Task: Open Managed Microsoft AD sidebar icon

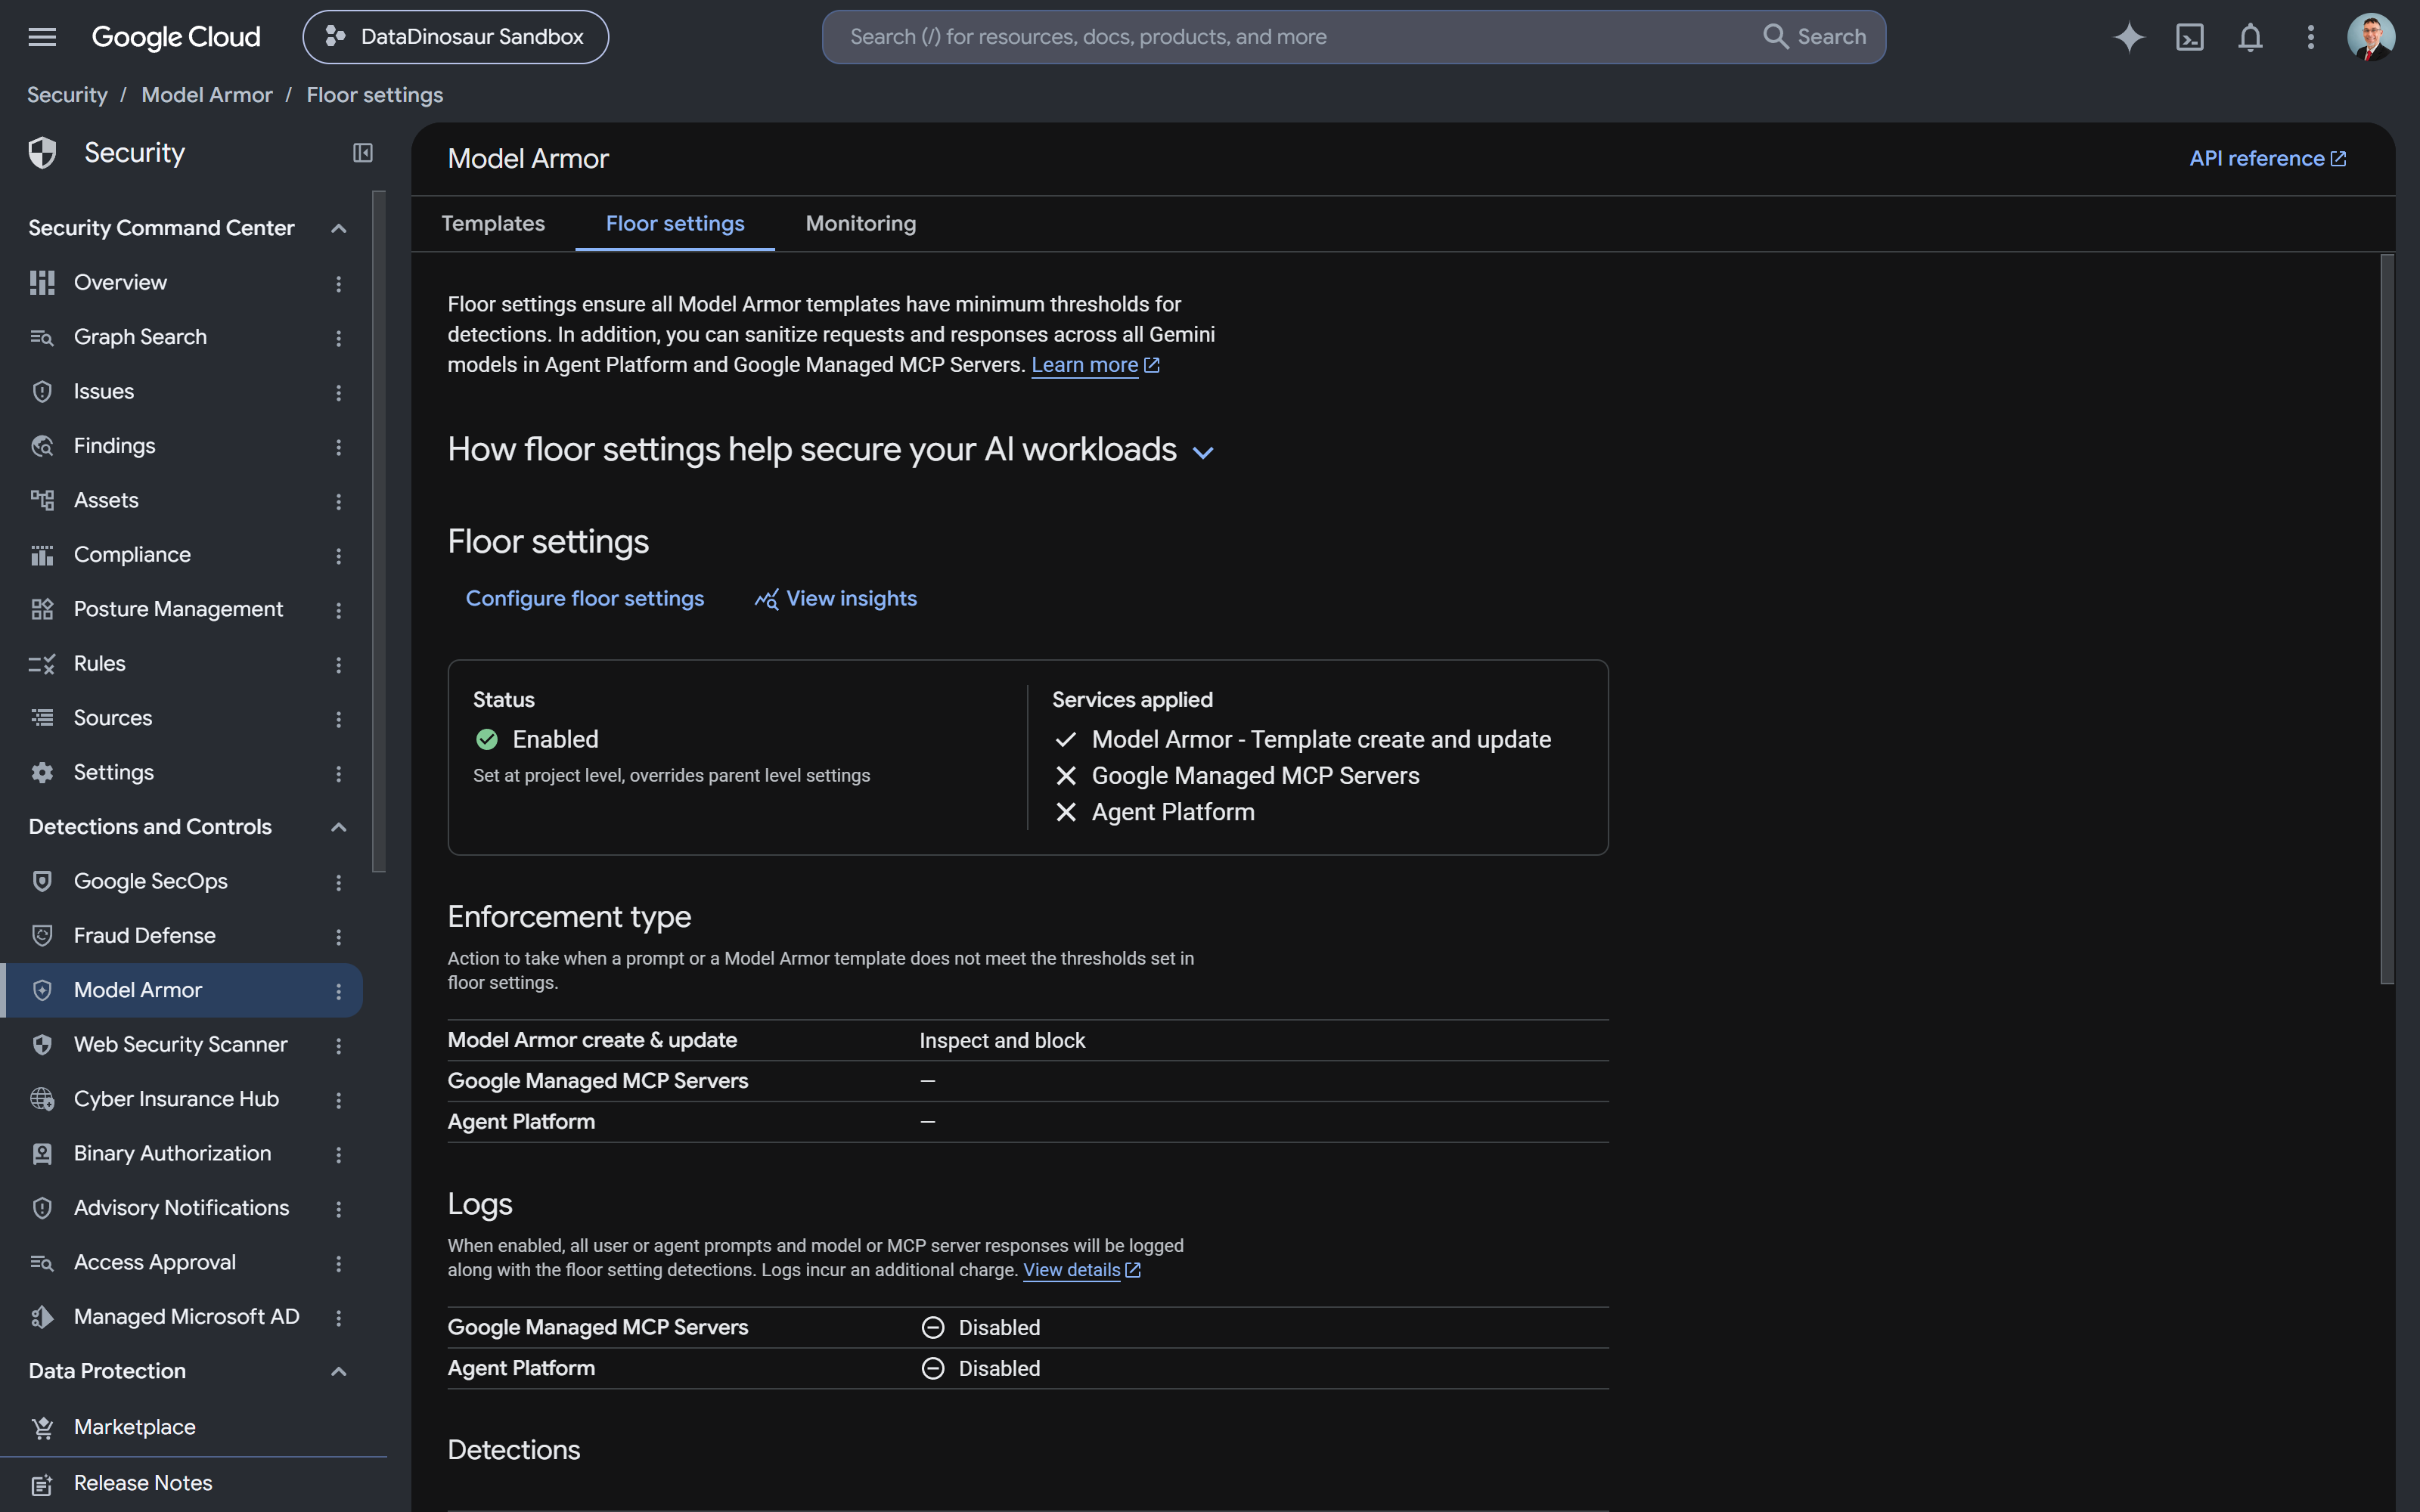Action: pos(42,1317)
